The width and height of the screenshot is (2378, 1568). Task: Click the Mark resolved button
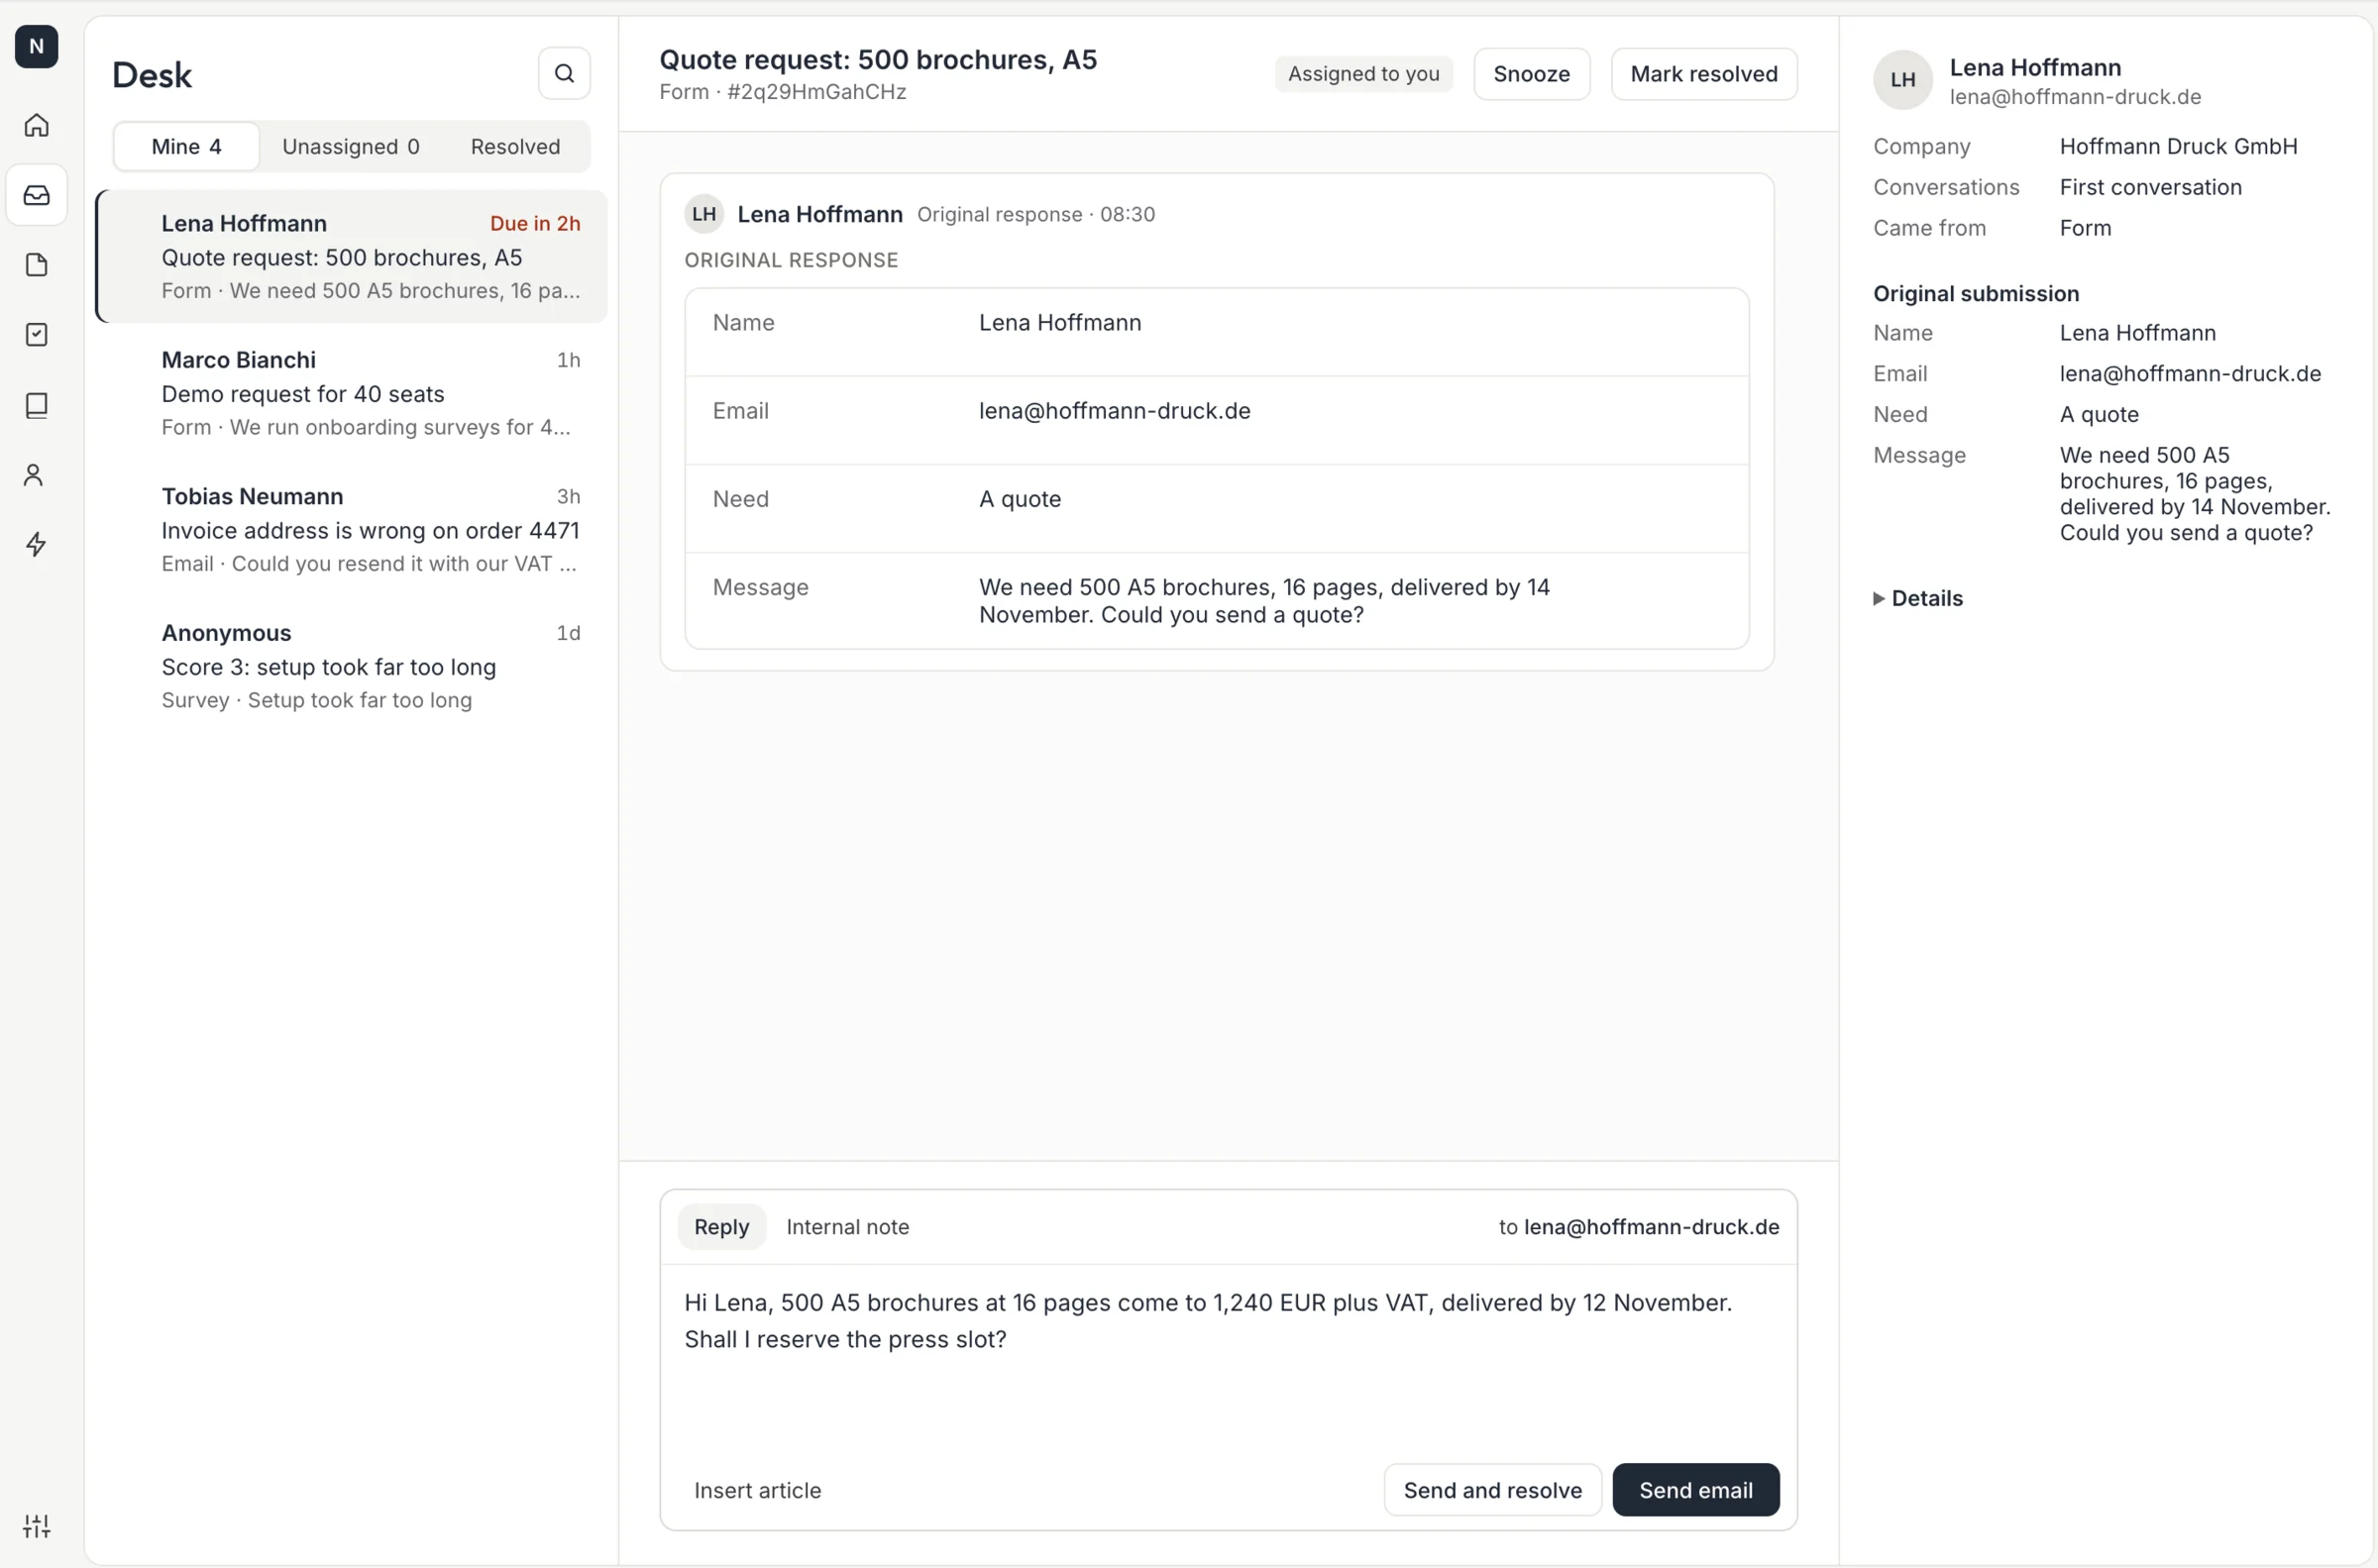click(1703, 74)
